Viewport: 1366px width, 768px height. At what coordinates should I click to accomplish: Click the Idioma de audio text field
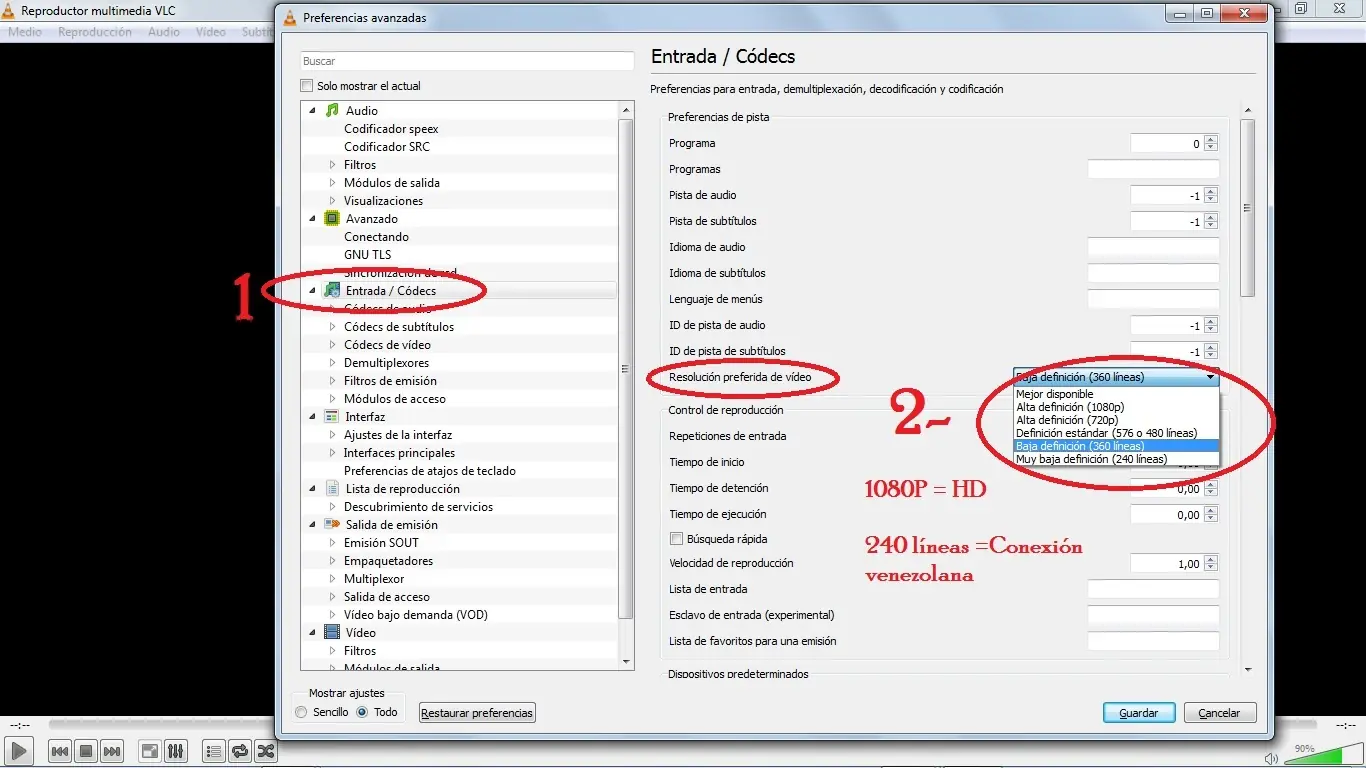tap(1153, 247)
